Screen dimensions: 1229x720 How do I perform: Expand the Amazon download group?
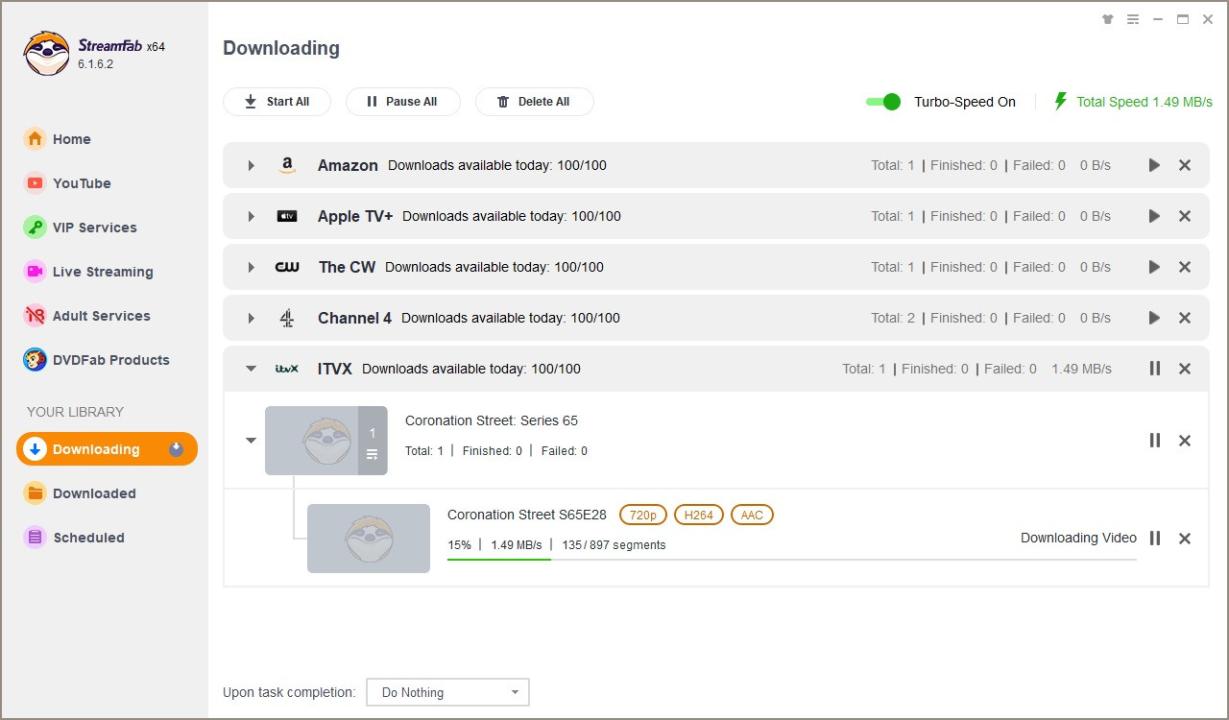pos(251,166)
